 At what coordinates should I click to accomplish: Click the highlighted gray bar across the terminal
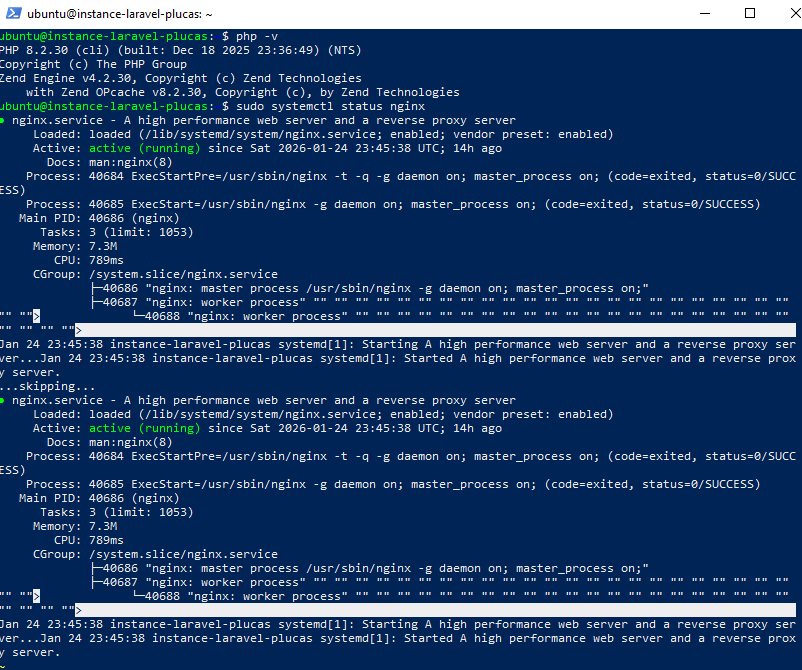[x=400, y=329]
